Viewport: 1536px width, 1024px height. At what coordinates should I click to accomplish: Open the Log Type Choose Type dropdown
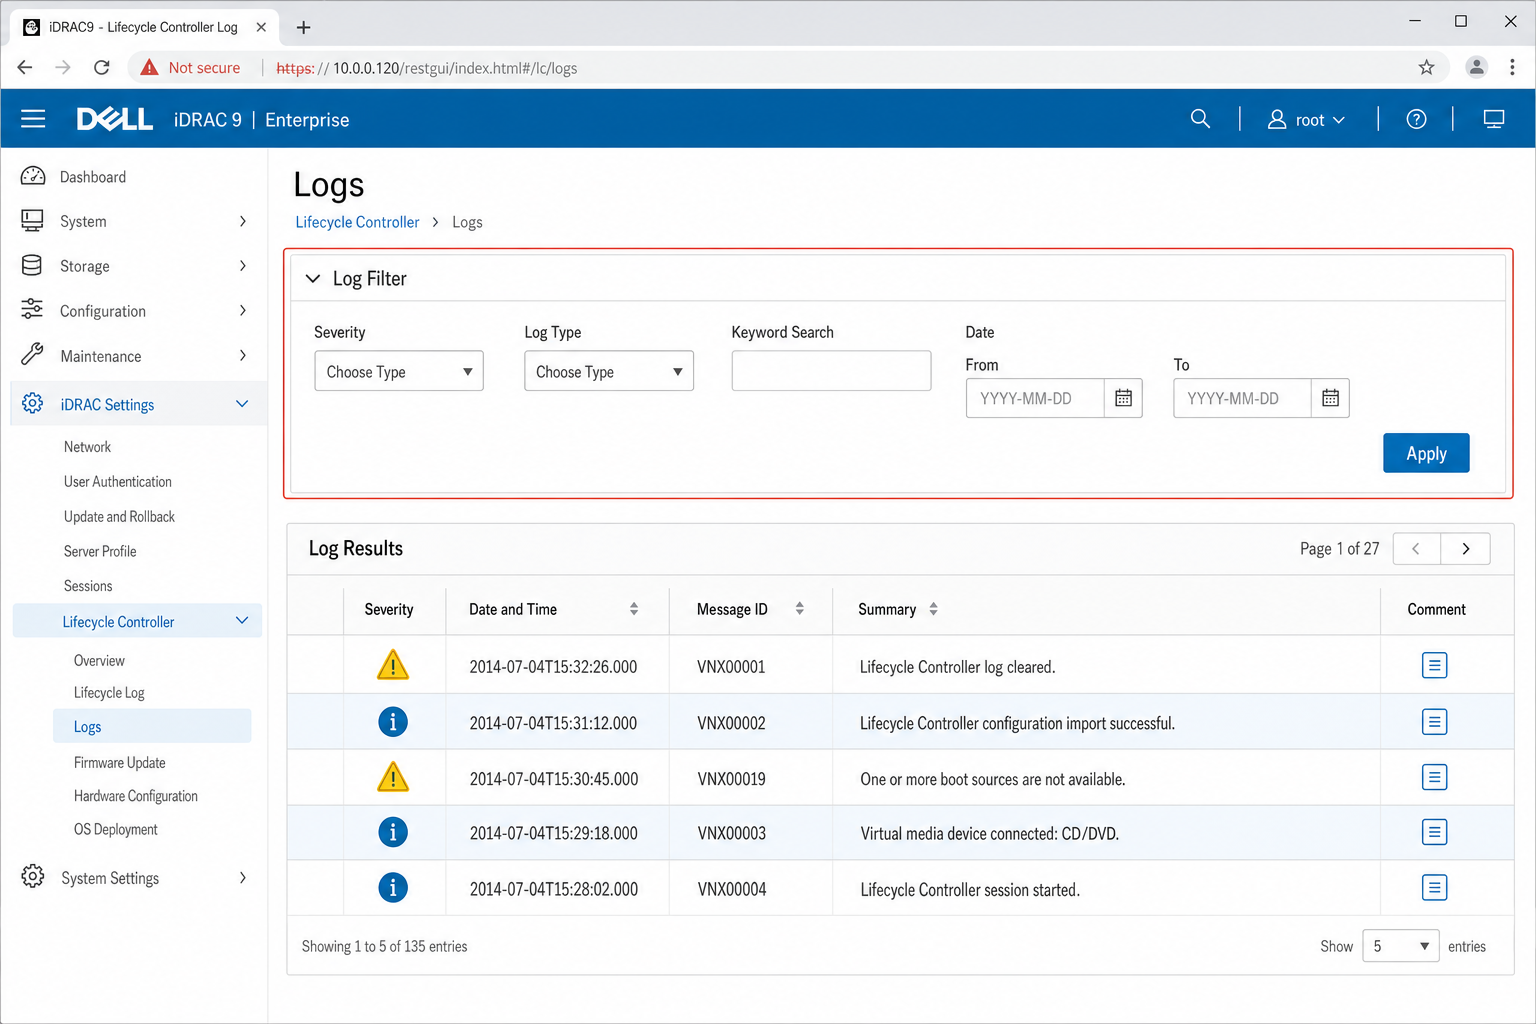pos(609,371)
